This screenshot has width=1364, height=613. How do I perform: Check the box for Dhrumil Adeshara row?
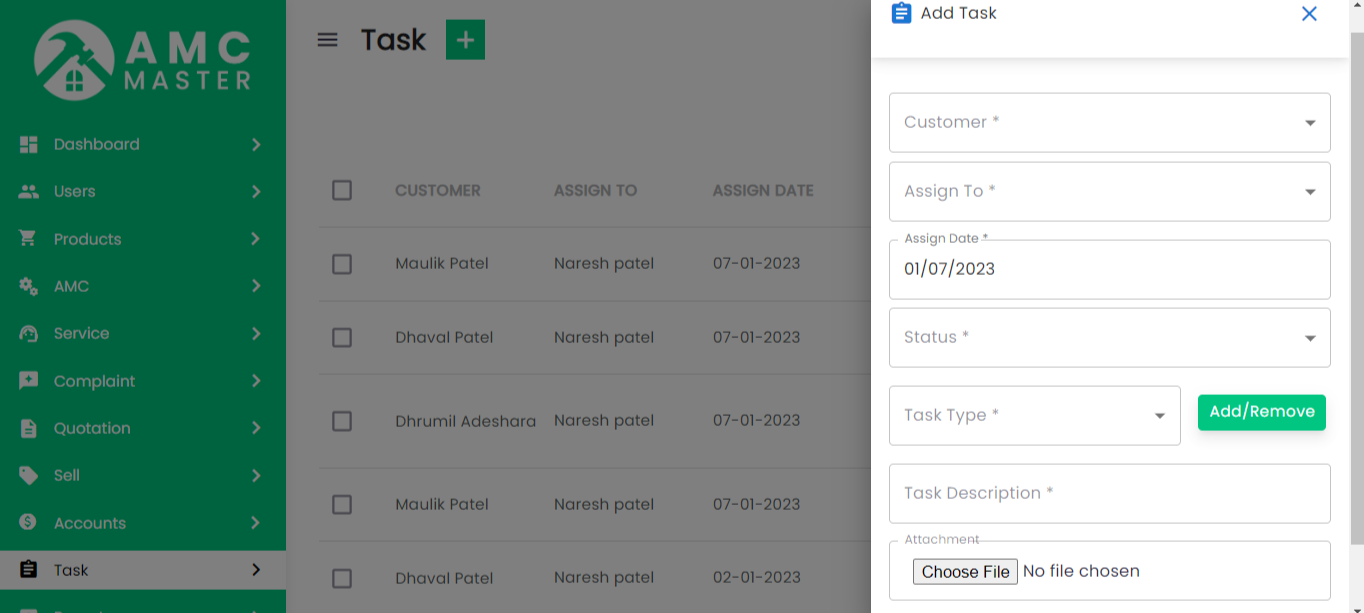tap(342, 421)
